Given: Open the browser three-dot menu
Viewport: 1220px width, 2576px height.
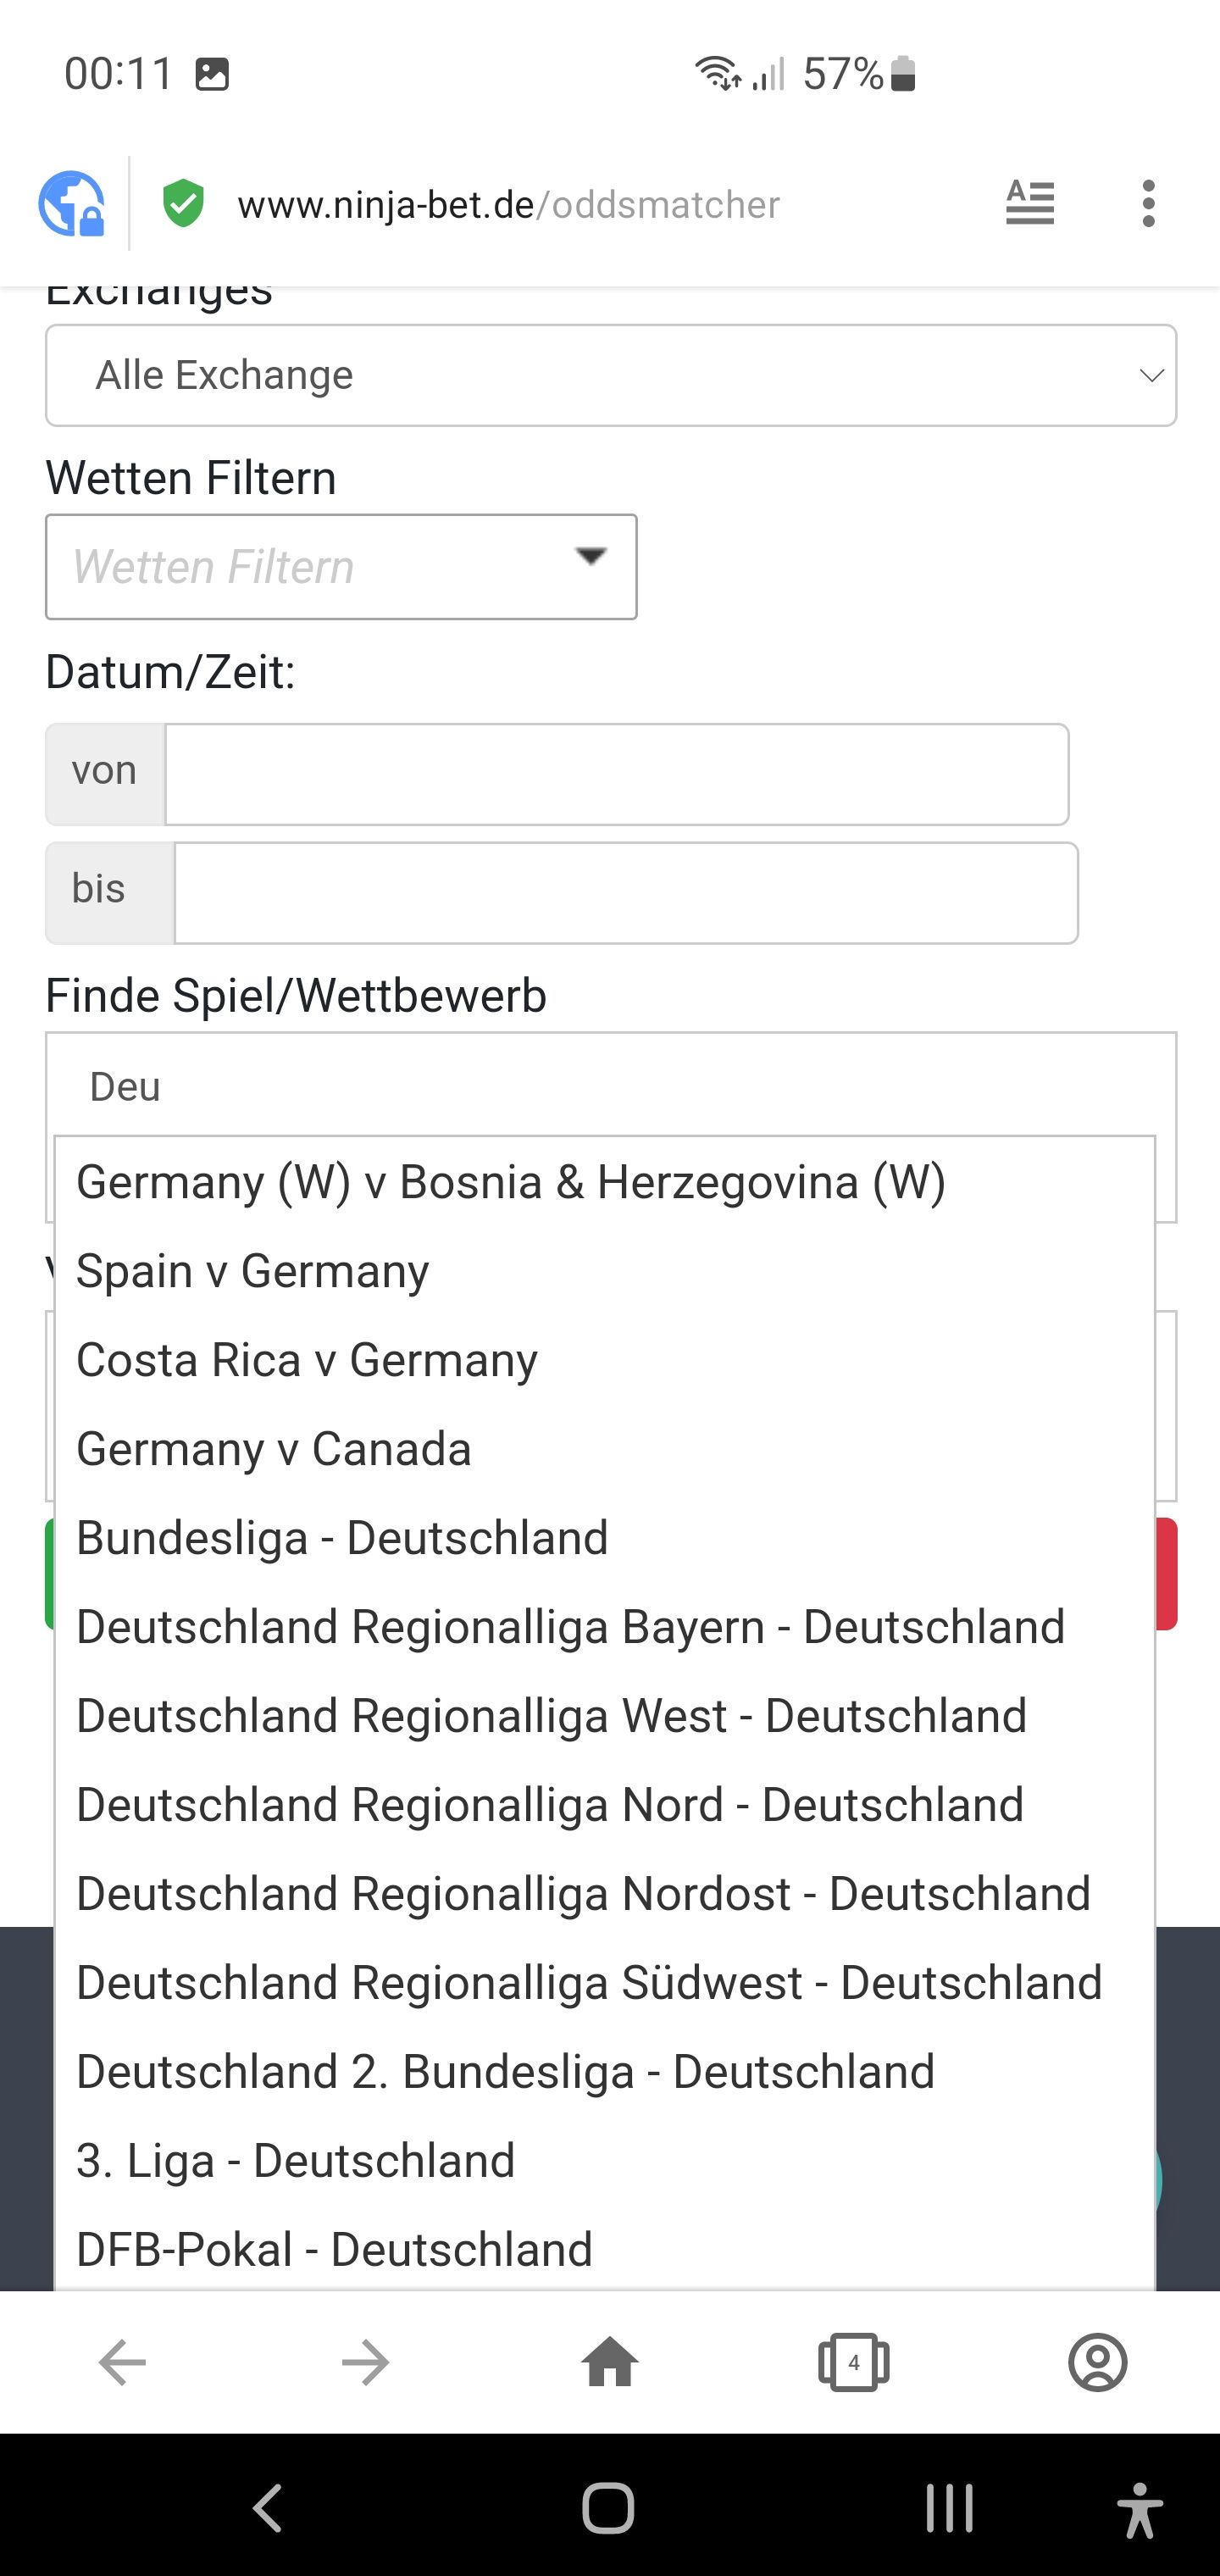Looking at the screenshot, I should tap(1149, 204).
